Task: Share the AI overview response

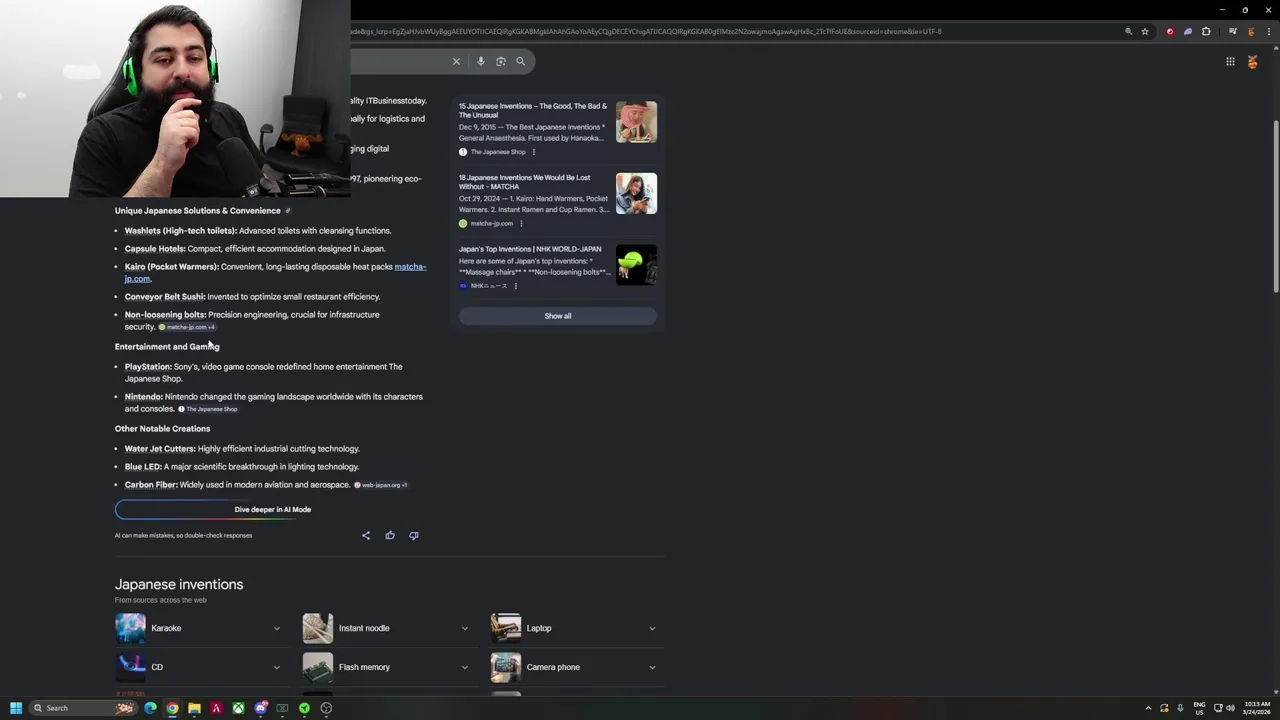Action: tap(366, 535)
